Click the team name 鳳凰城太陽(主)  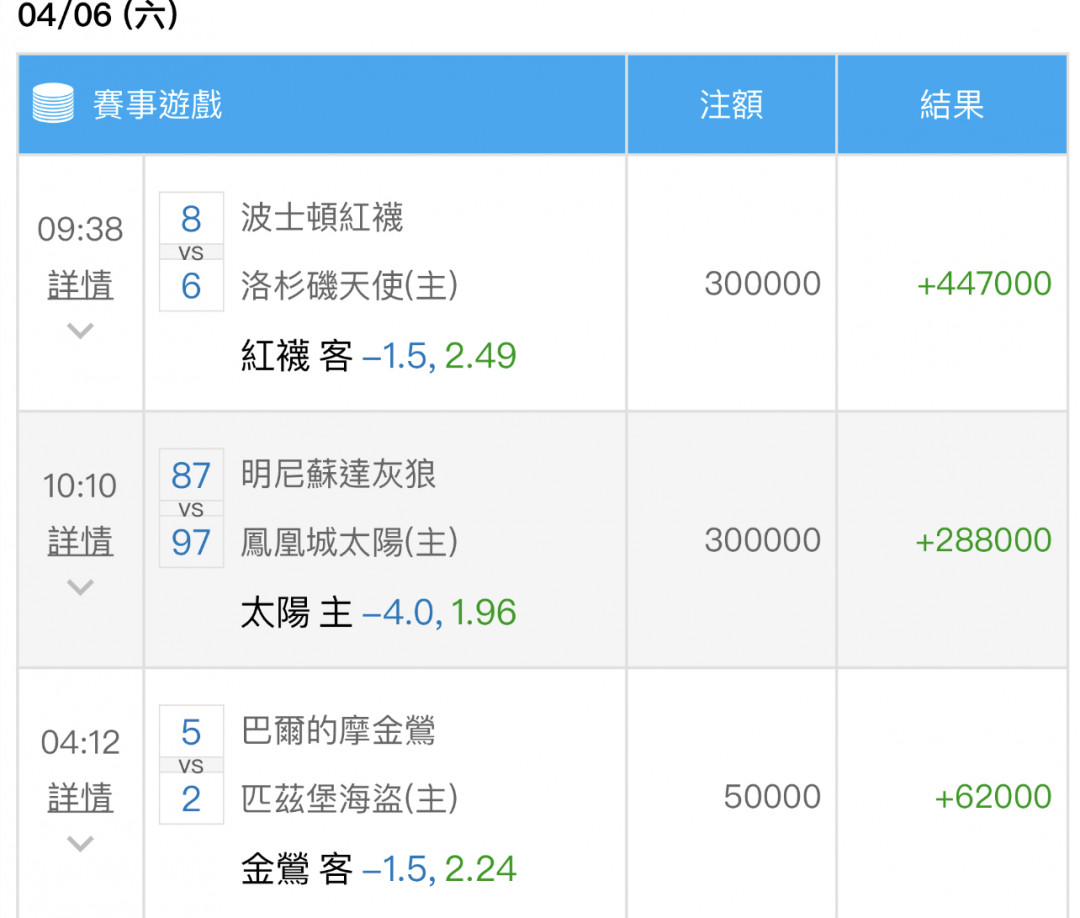[x=349, y=542]
